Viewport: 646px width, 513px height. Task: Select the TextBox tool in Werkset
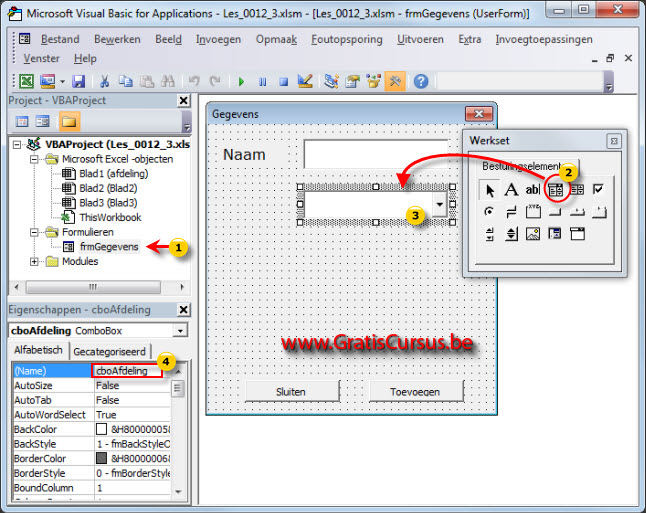(533, 190)
